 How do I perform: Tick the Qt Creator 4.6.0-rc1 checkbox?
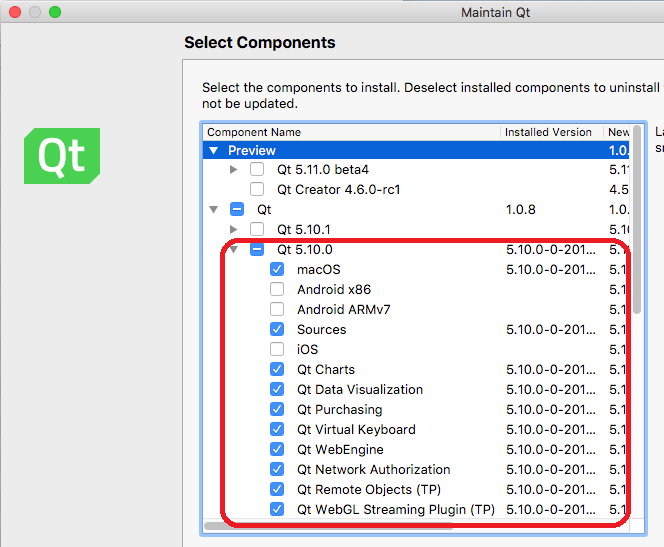(x=257, y=189)
